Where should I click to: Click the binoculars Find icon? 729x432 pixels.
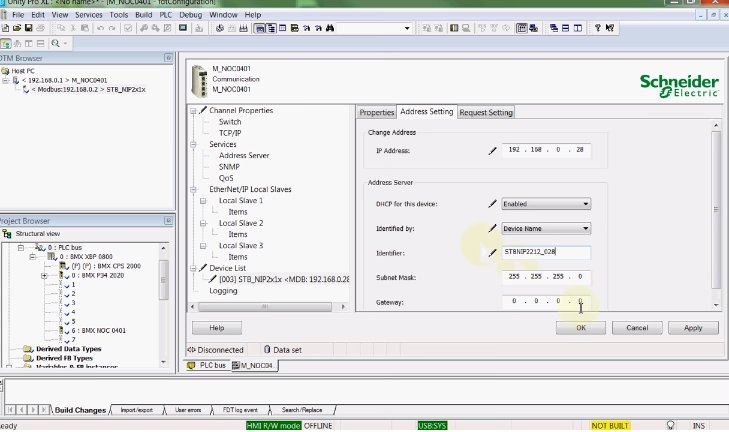pos(330,28)
